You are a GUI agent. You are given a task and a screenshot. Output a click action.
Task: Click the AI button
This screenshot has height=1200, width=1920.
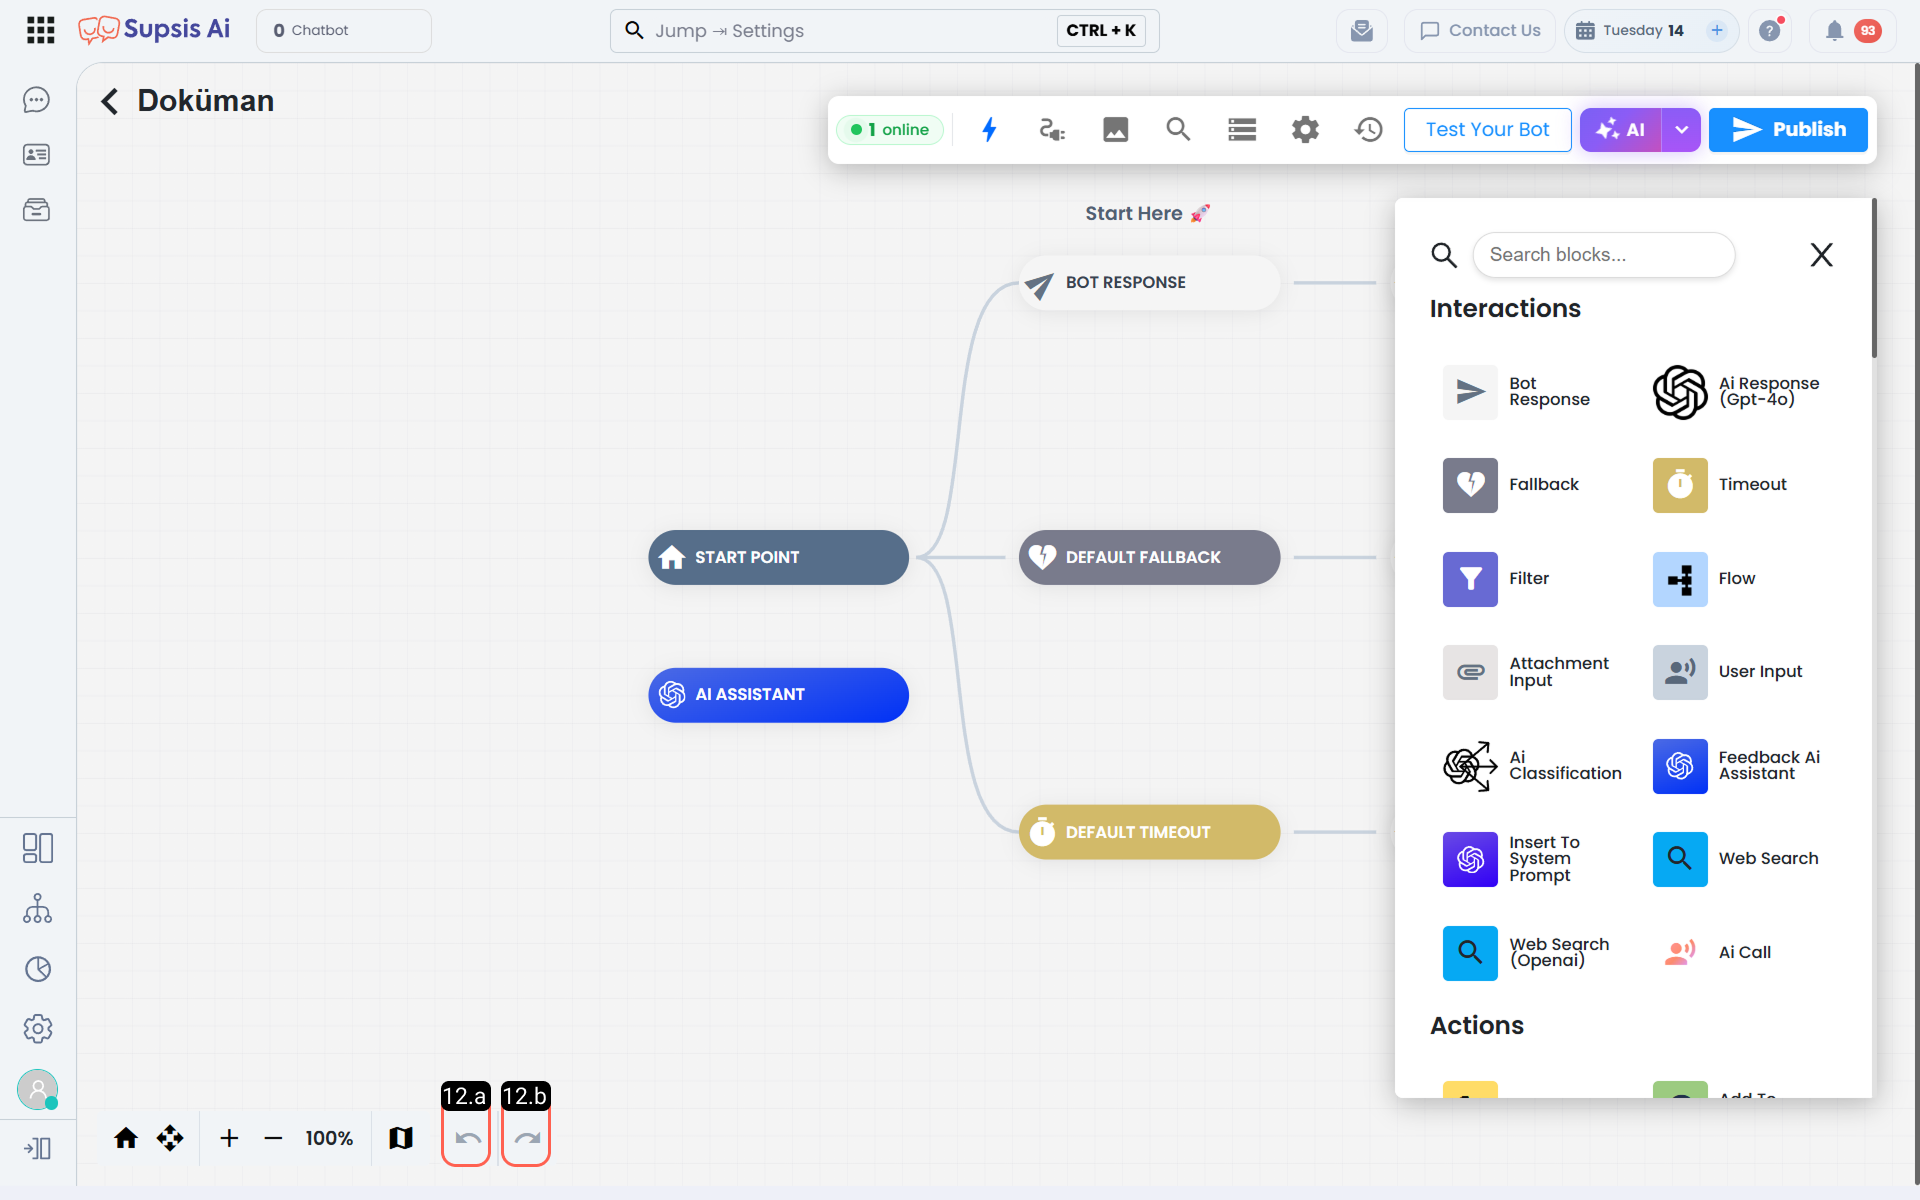[1621, 130]
